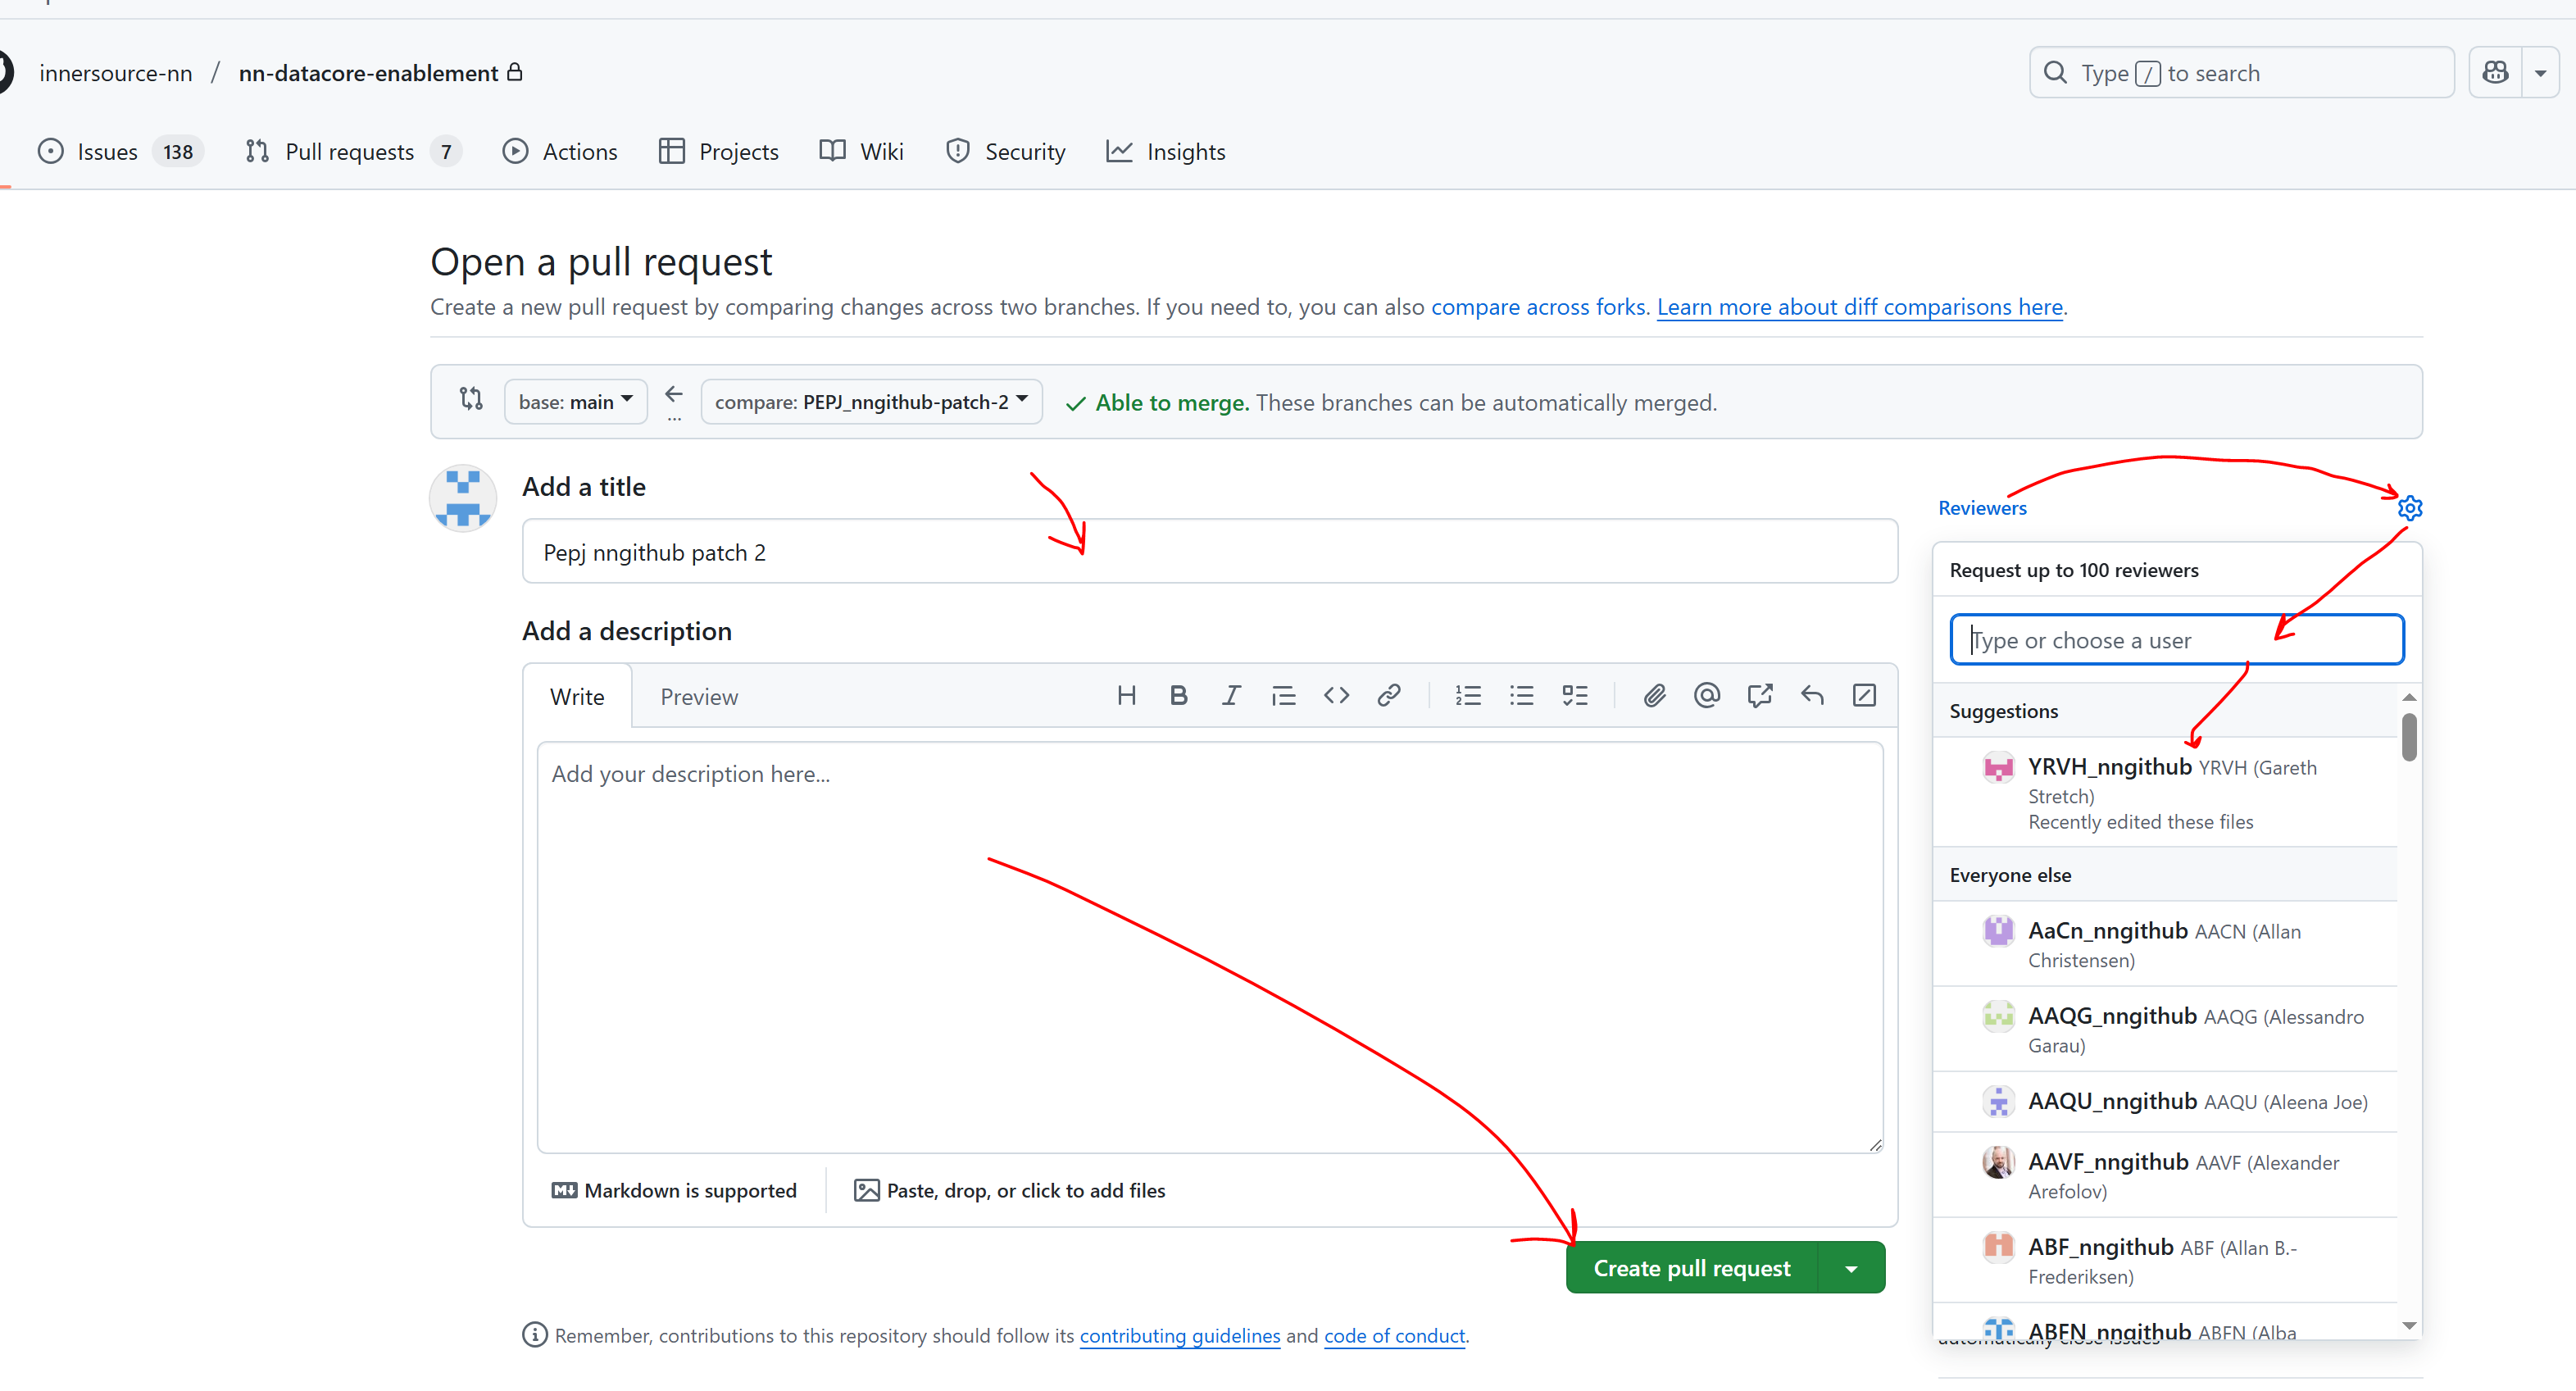The height and width of the screenshot is (1391, 2576).
Task: Insert a saved reply
Action: pos(1812,696)
